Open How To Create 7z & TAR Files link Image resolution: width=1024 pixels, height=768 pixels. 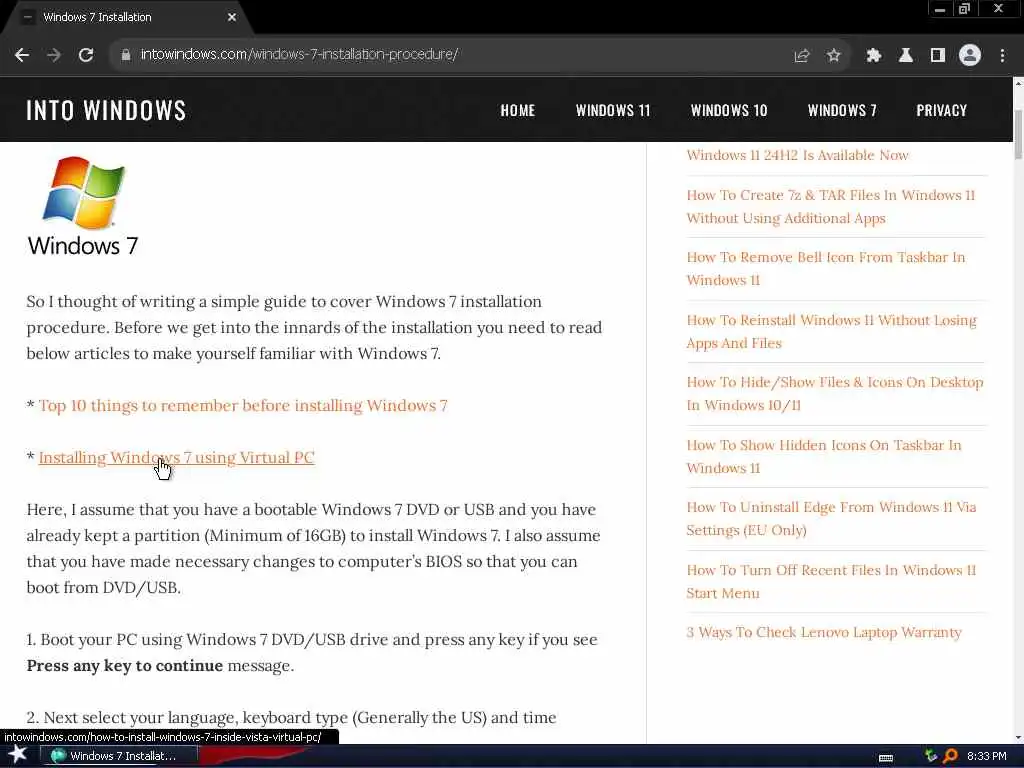pyautogui.click(x=831, y=206)
